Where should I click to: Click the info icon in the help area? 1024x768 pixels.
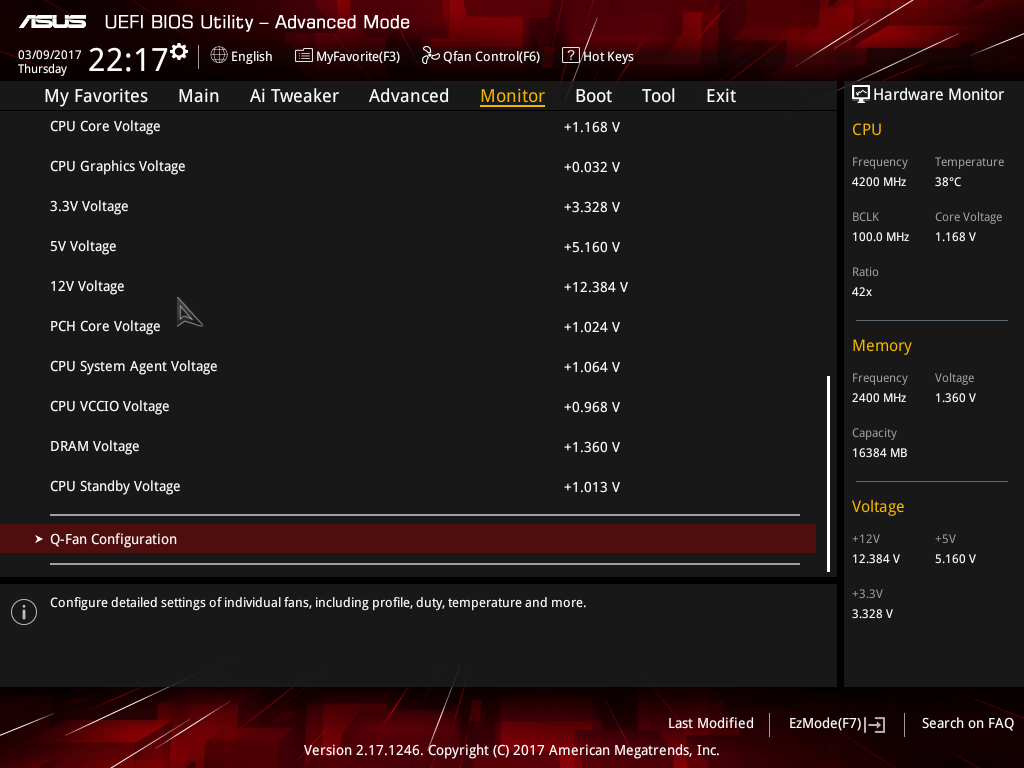24,612
